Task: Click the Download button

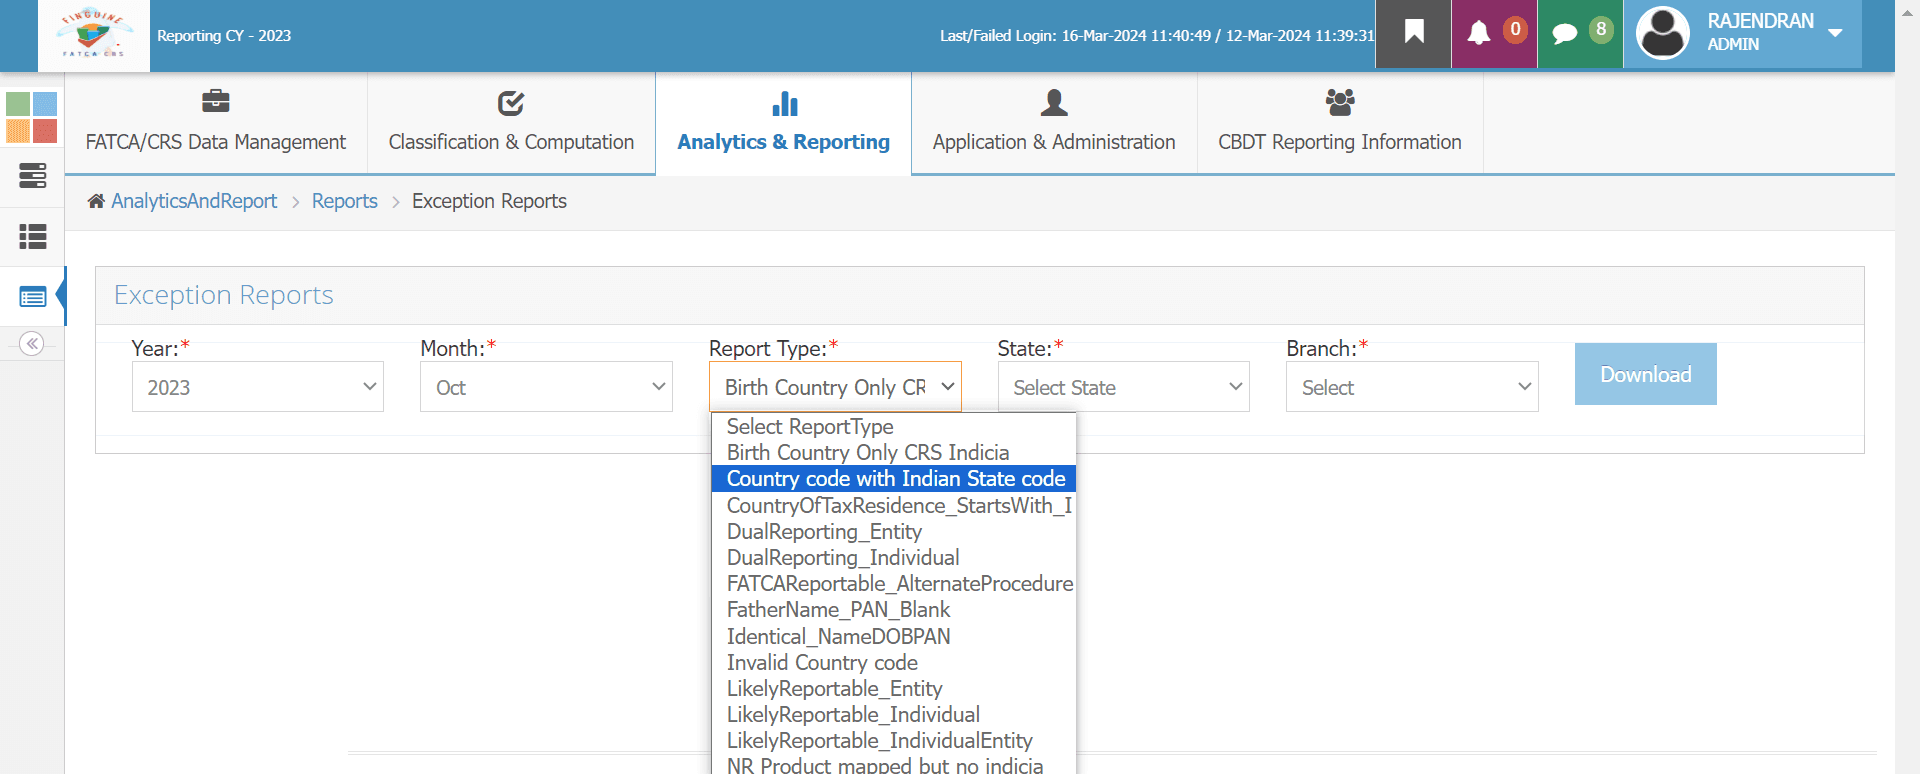Action: pyautogui.click(x=1646, y=374)
